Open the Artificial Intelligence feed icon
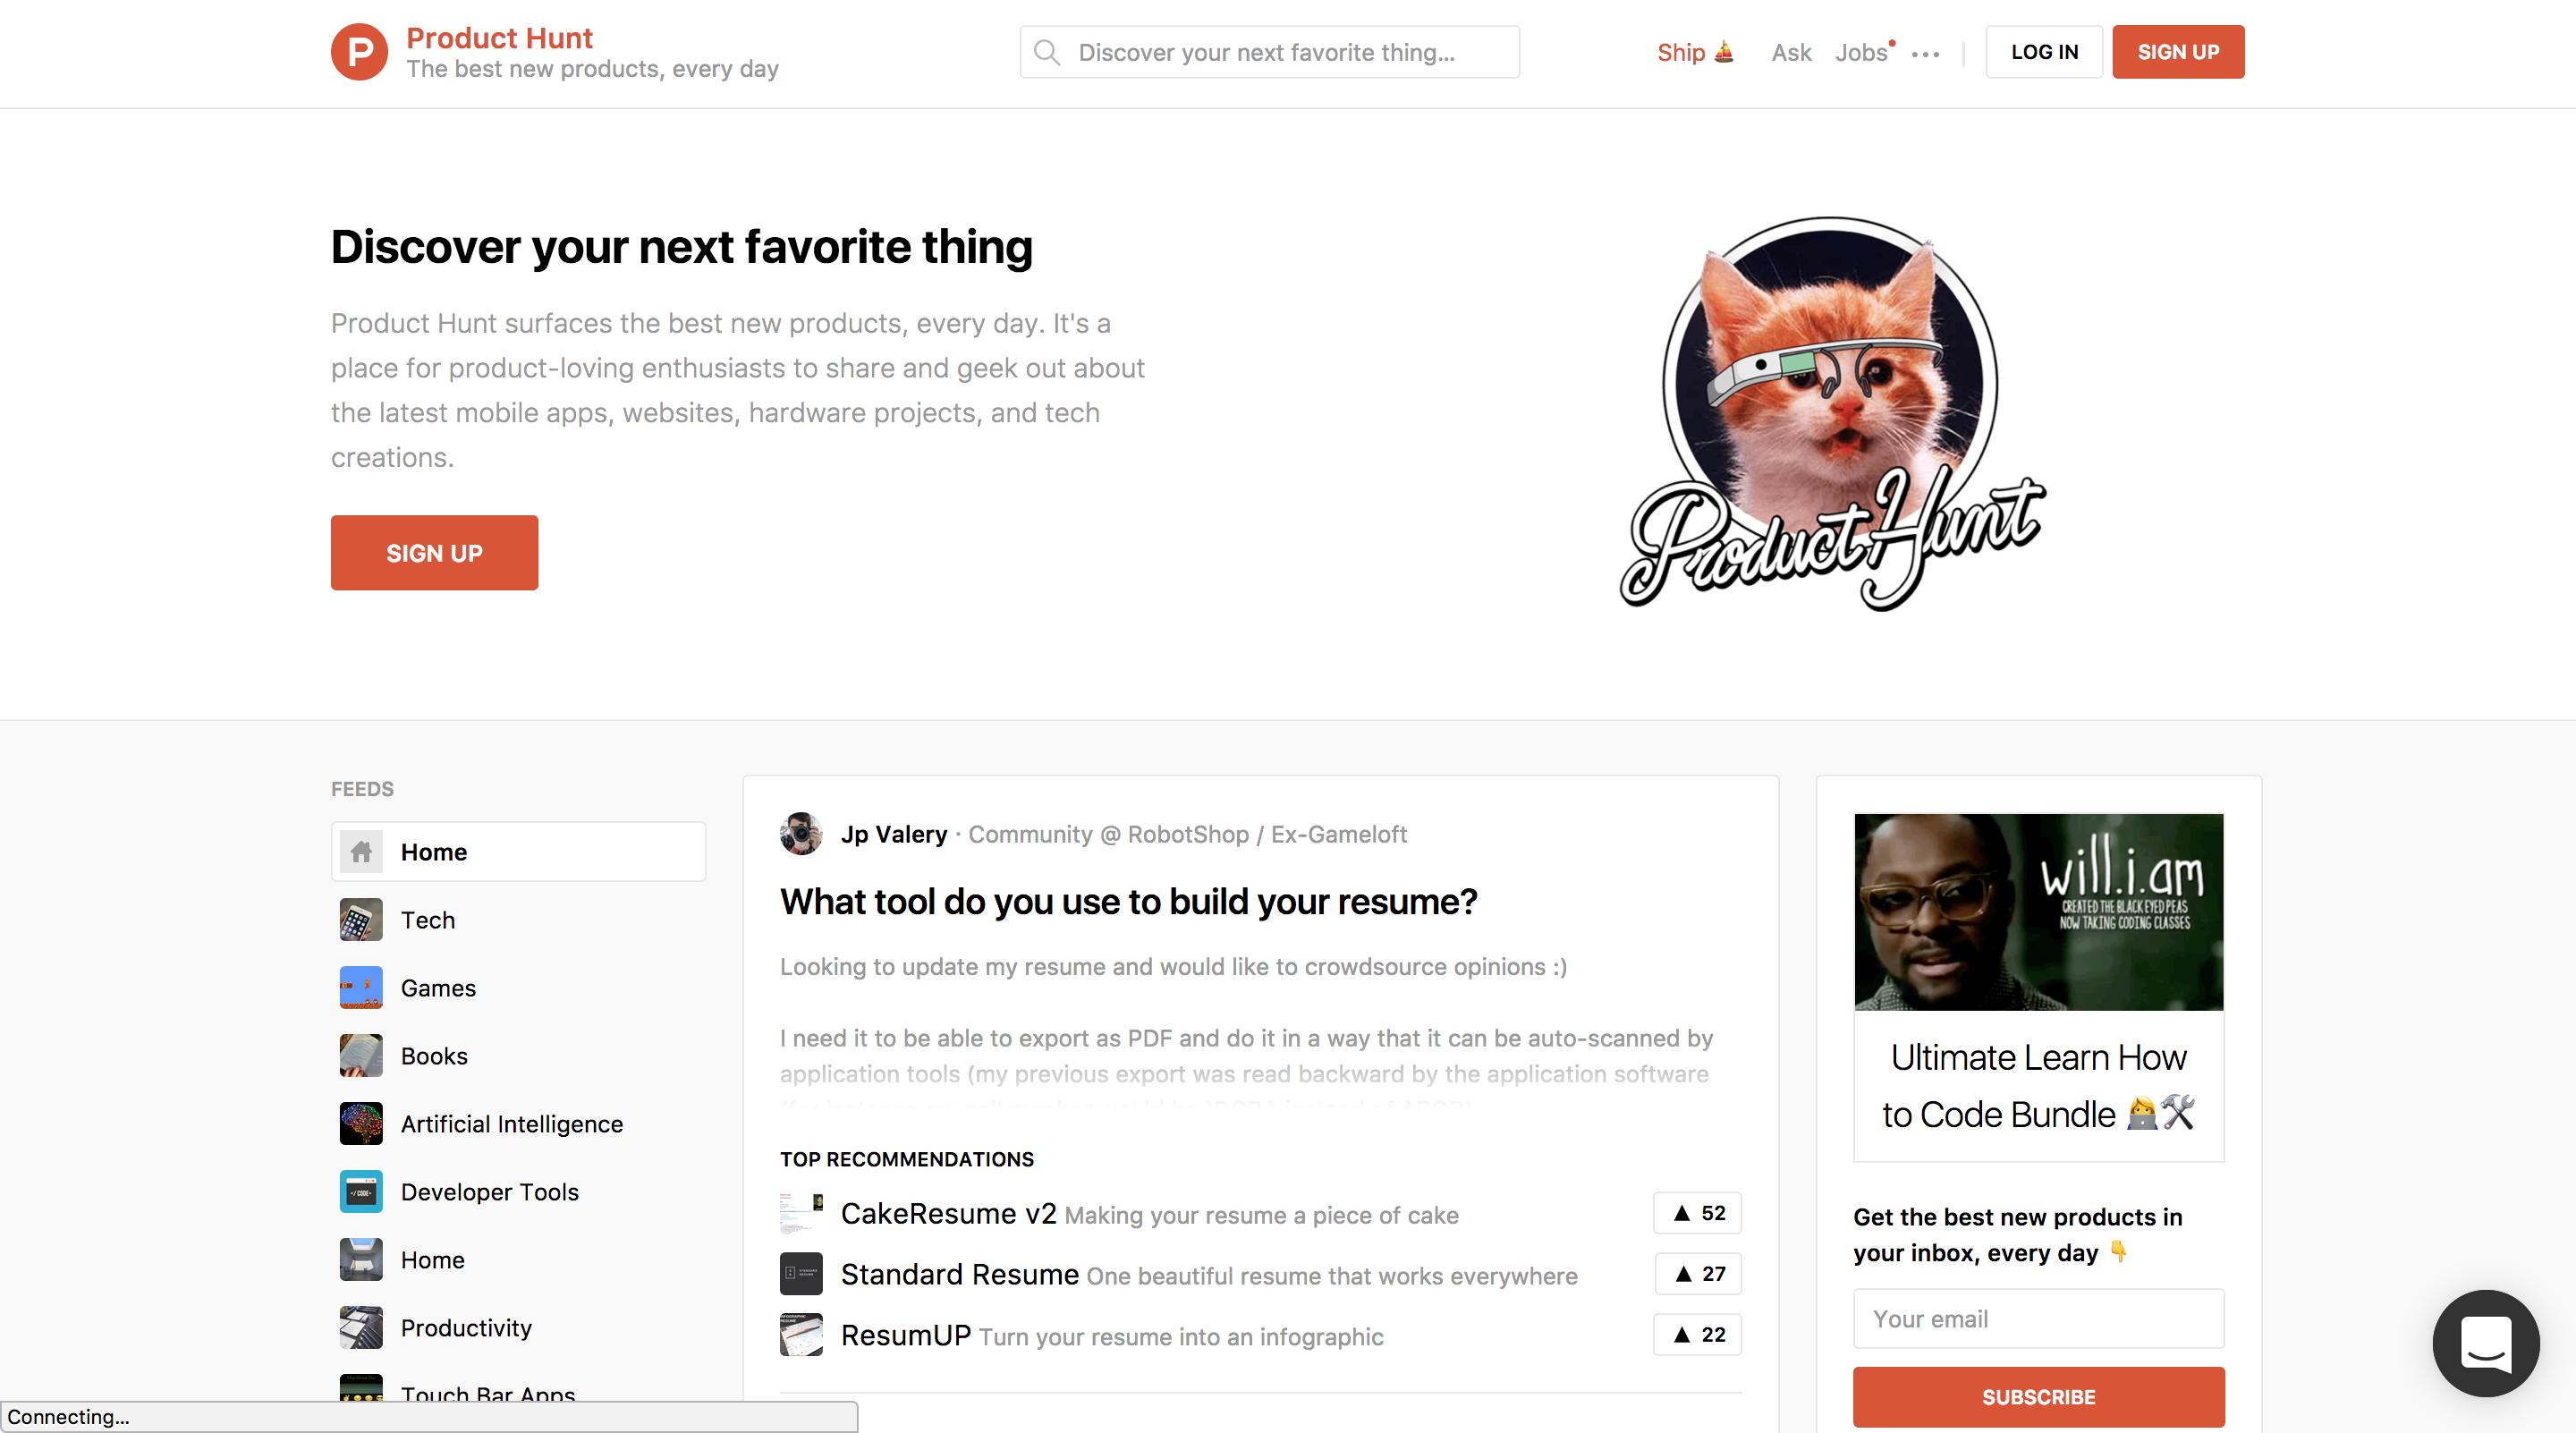The height and width of the screenshot is (1433, 2576). 361,1124
